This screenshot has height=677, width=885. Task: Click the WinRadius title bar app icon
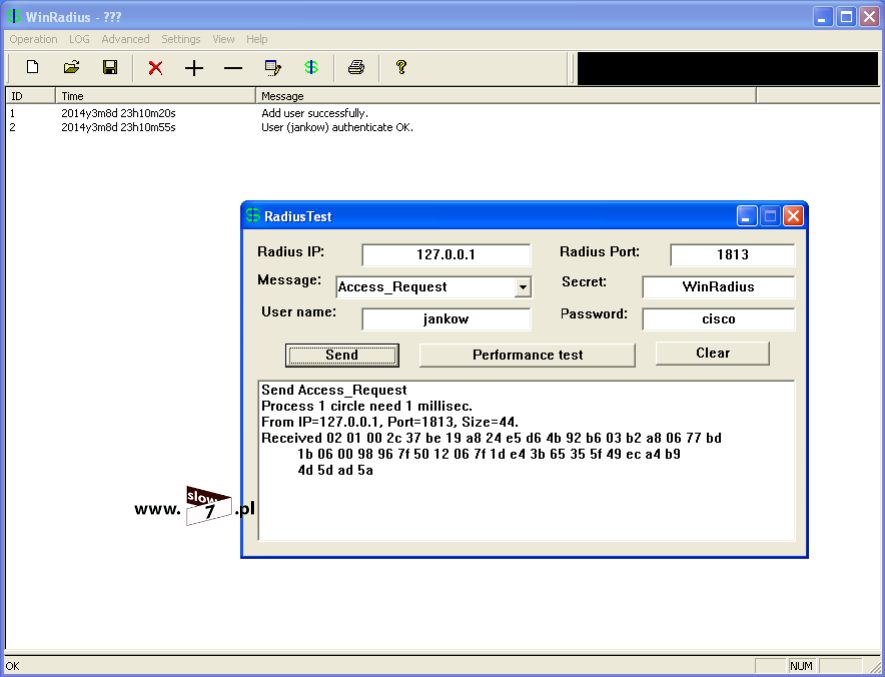click(x=14, y=16)
